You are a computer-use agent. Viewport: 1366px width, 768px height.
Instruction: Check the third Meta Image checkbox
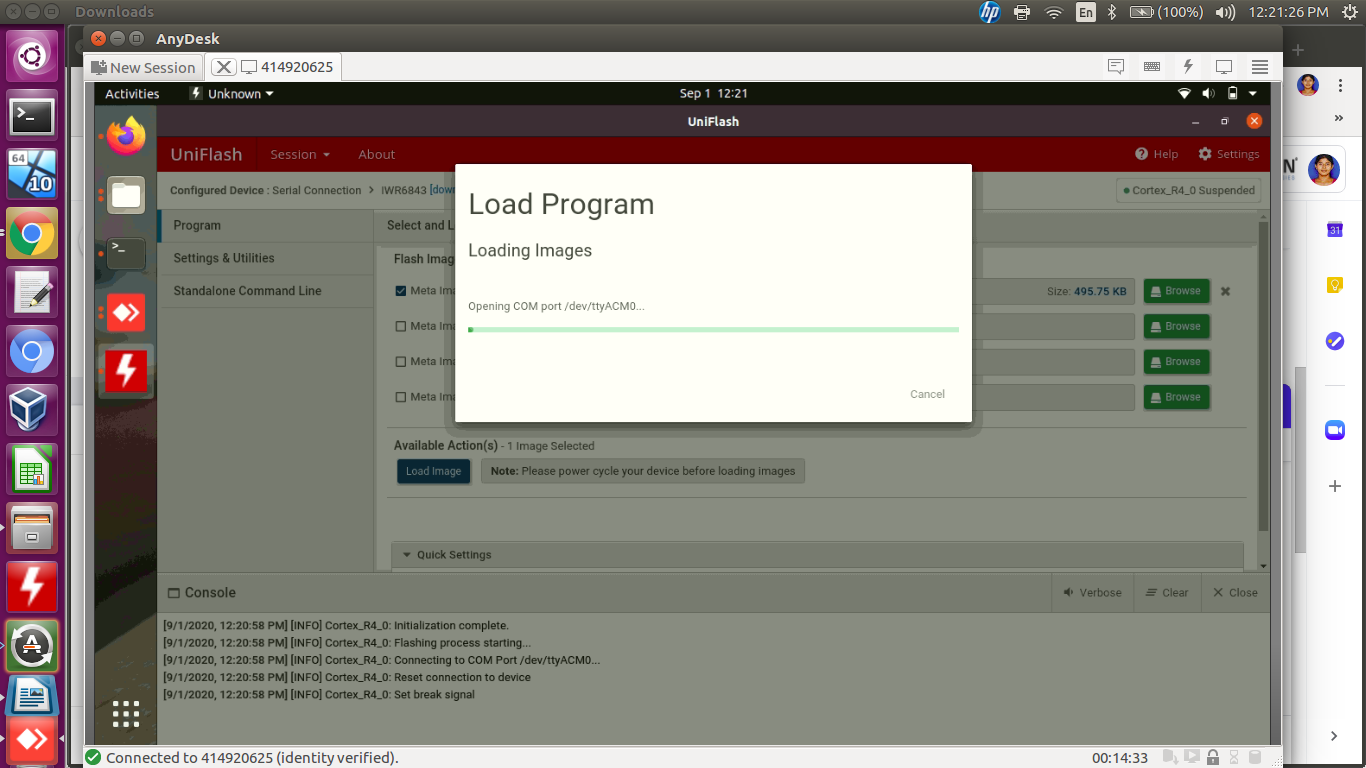pyautogui.click(x=401, y=361)
